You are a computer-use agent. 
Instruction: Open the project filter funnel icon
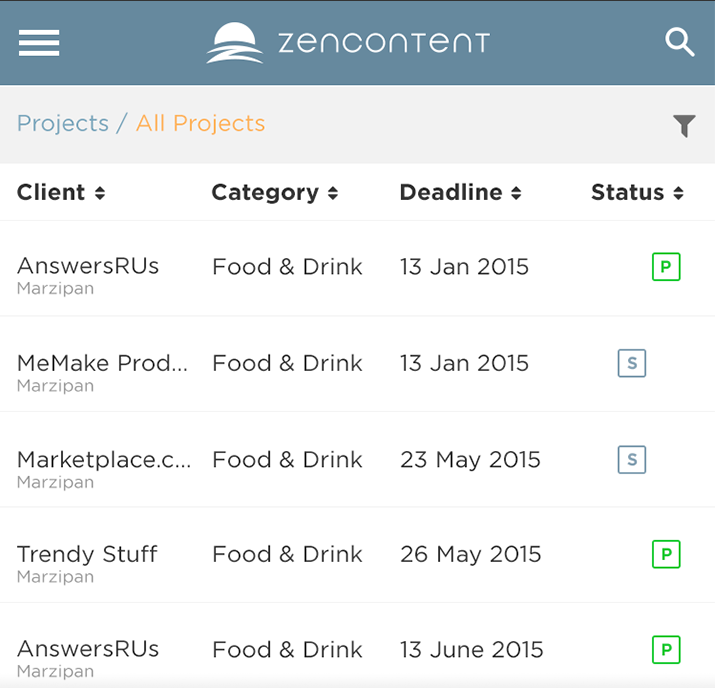(684, 125)
